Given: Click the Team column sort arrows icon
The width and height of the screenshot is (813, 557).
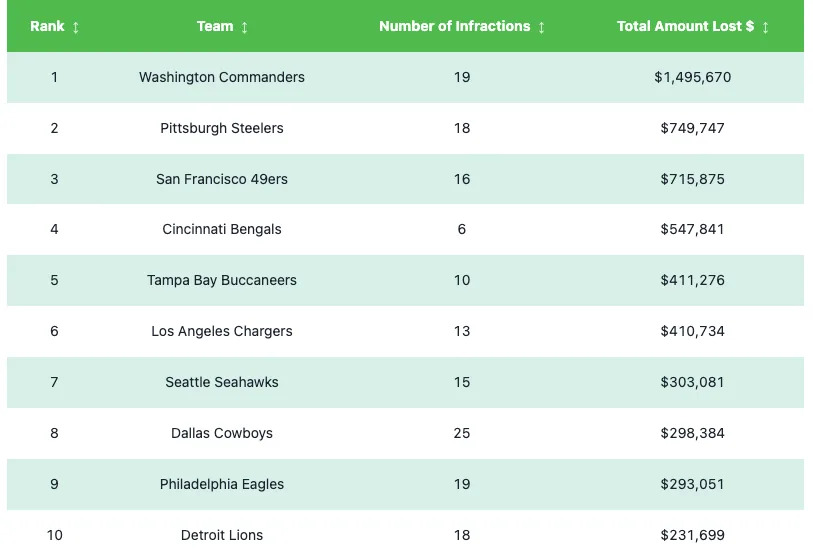Looking at the screenshot, I should click(x=245, y=27).
